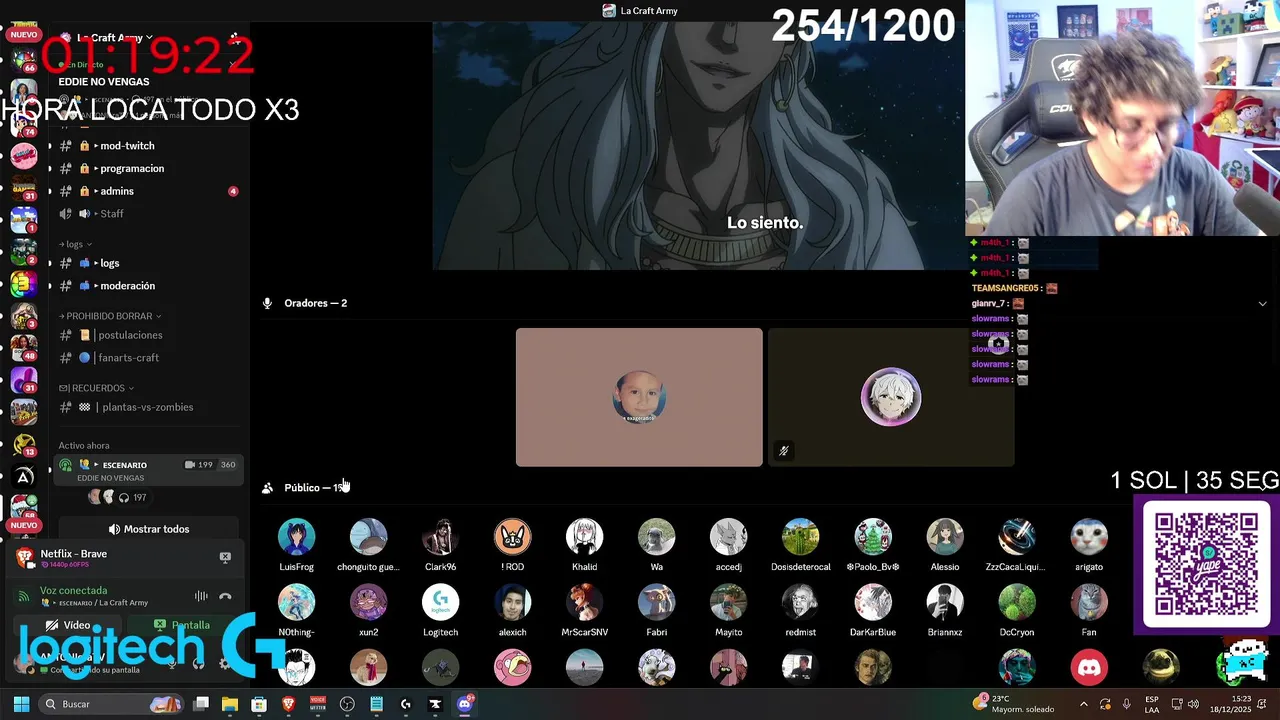Open user settings gear icon
This screenshot has width=1280, height=720.
[x=224, y=663]
